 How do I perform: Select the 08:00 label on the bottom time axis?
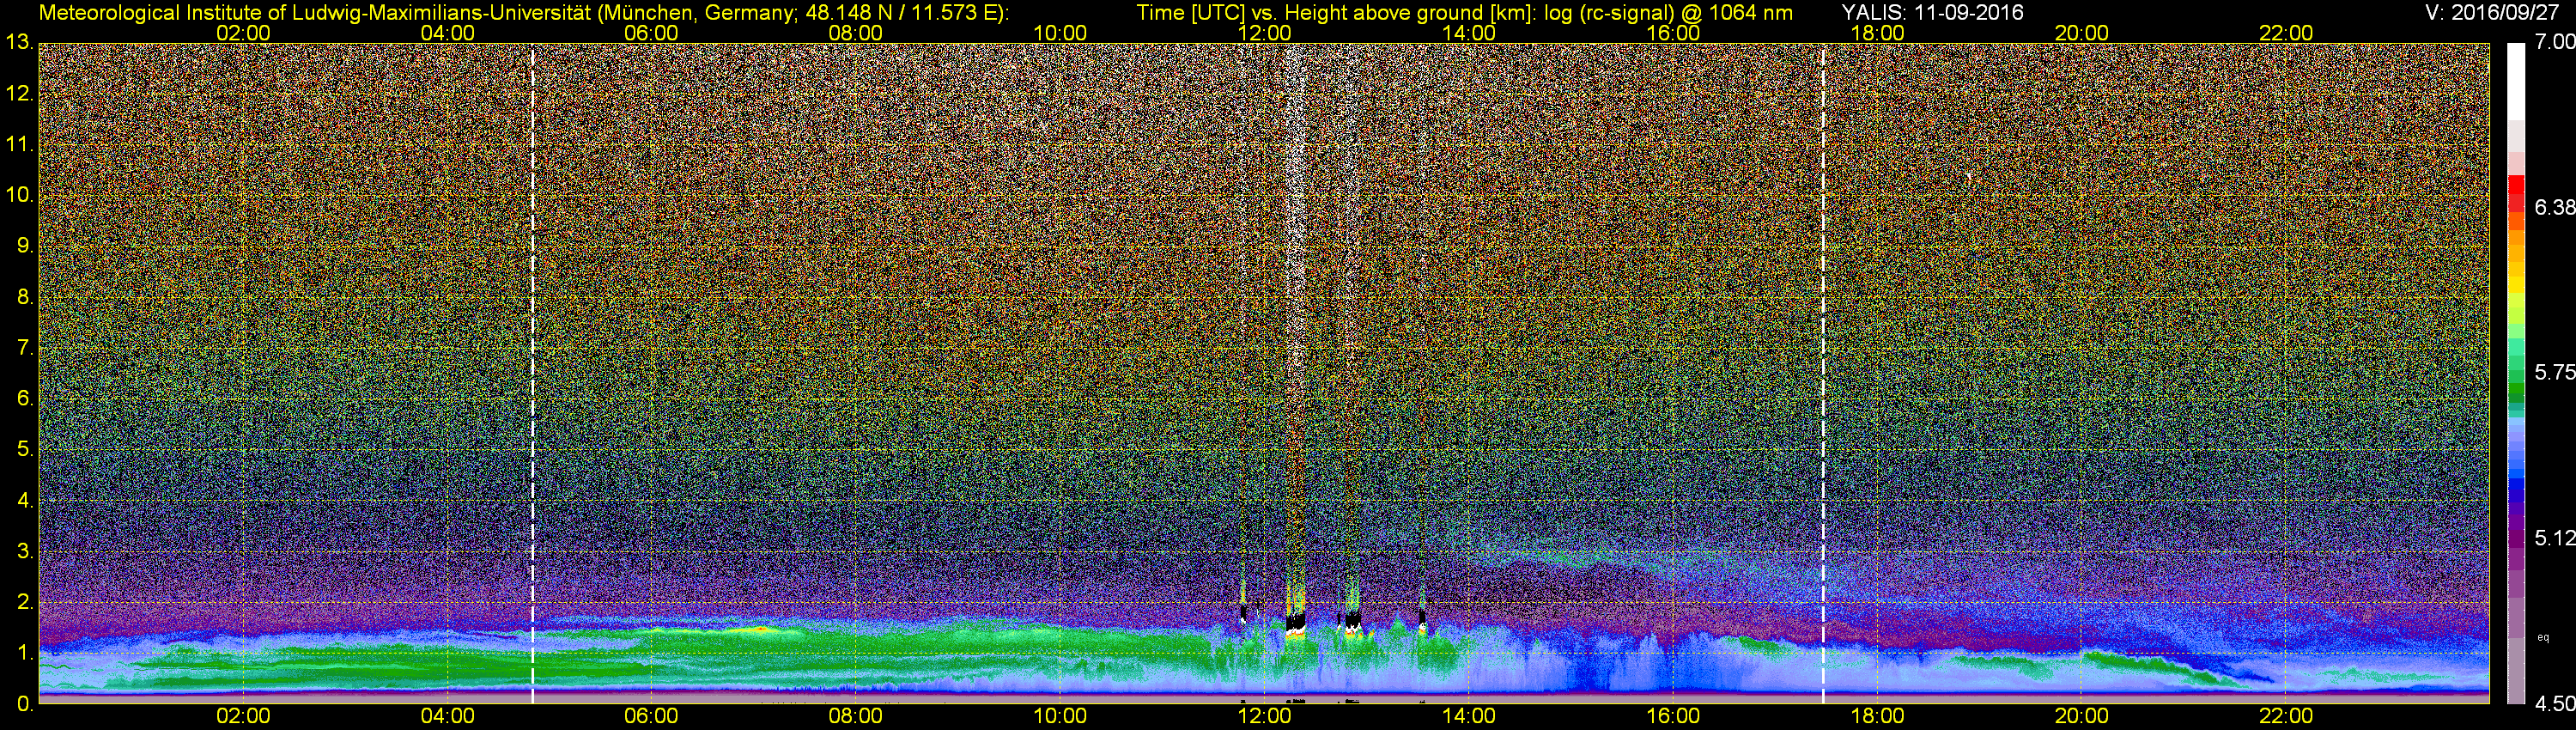[x=856, y=716]
